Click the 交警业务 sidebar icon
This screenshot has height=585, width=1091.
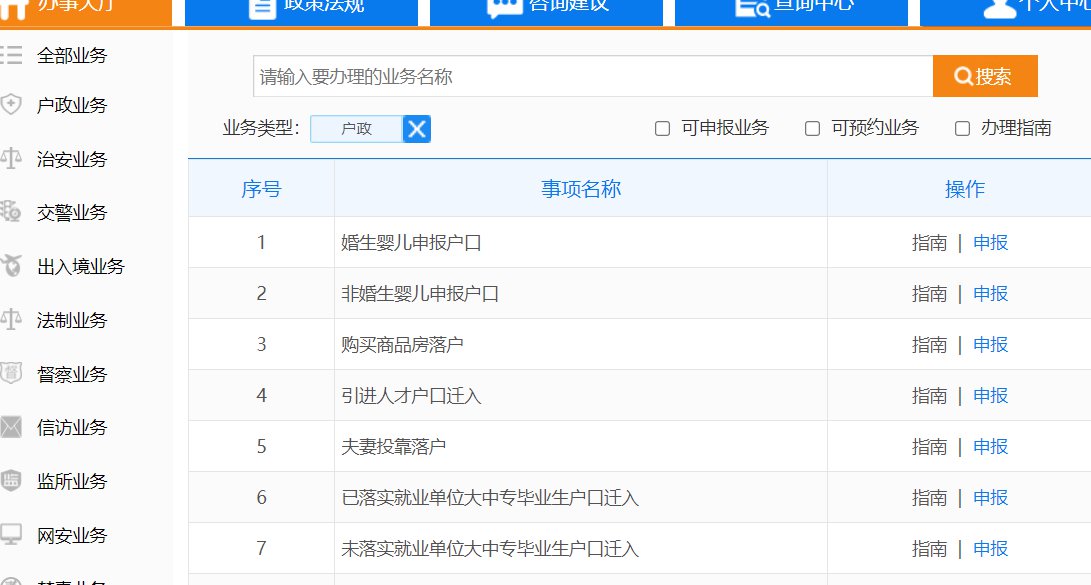(x=10, y=211)
